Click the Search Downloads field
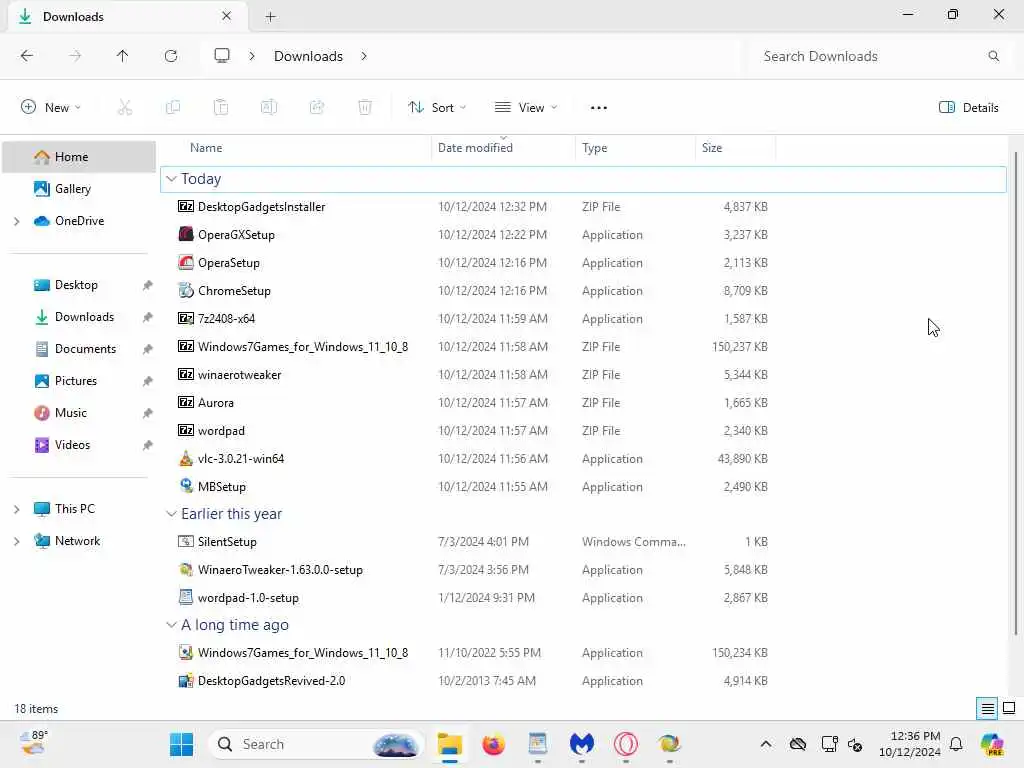The width and height of the screenshot is (1024, 768). coord(878,56)
